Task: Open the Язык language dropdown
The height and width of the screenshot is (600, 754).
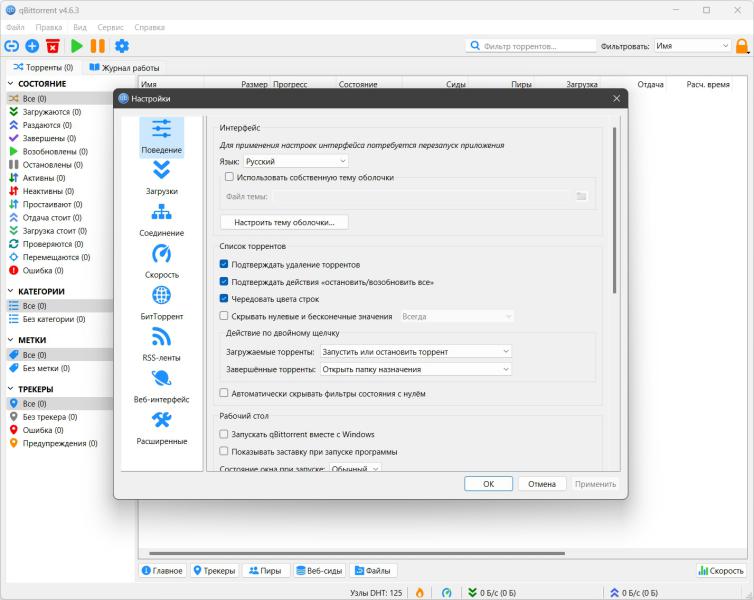Action: [x=296, y=161]
